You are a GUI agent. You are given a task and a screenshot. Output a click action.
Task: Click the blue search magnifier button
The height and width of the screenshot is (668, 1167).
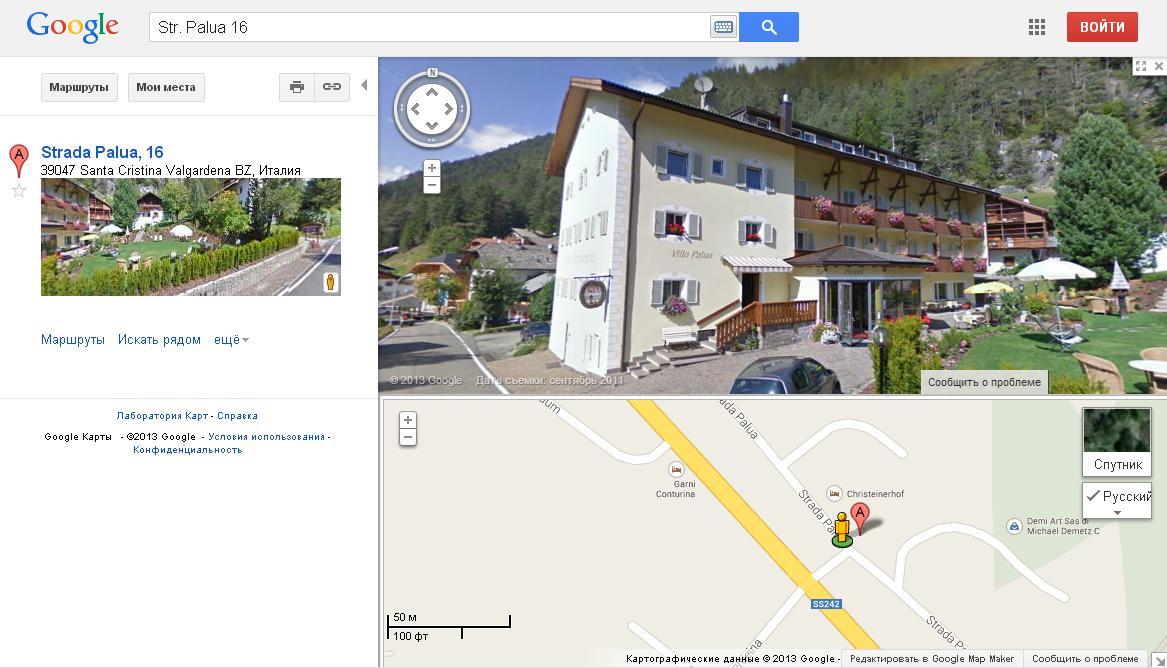[769, 28]
